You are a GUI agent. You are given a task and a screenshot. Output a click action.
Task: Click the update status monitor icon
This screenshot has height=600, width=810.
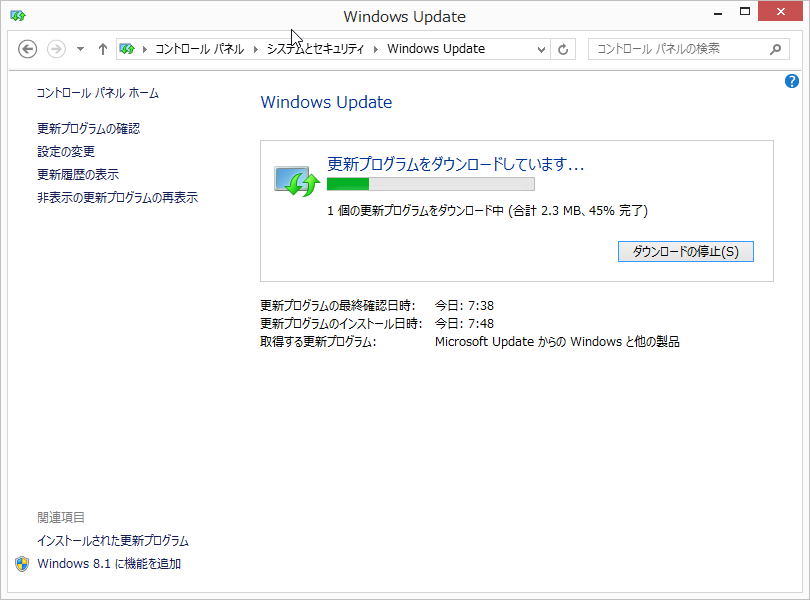[x=297, y=181]
